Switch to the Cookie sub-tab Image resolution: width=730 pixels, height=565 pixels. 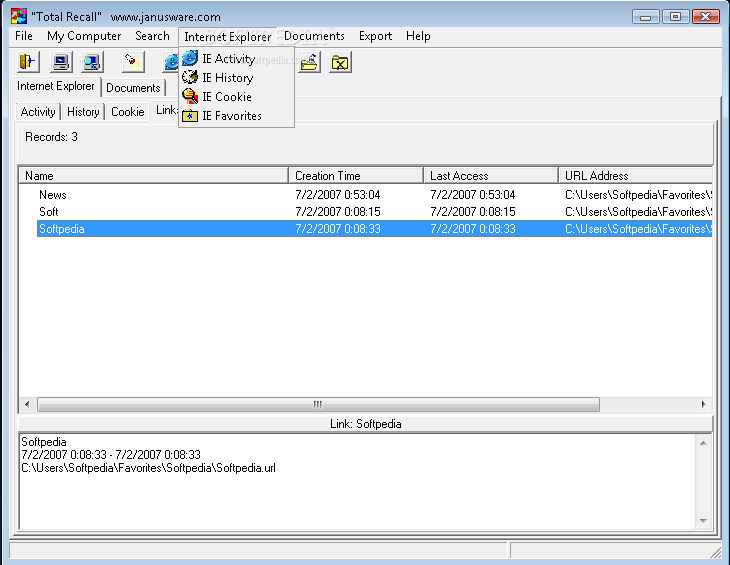[128, 112]
